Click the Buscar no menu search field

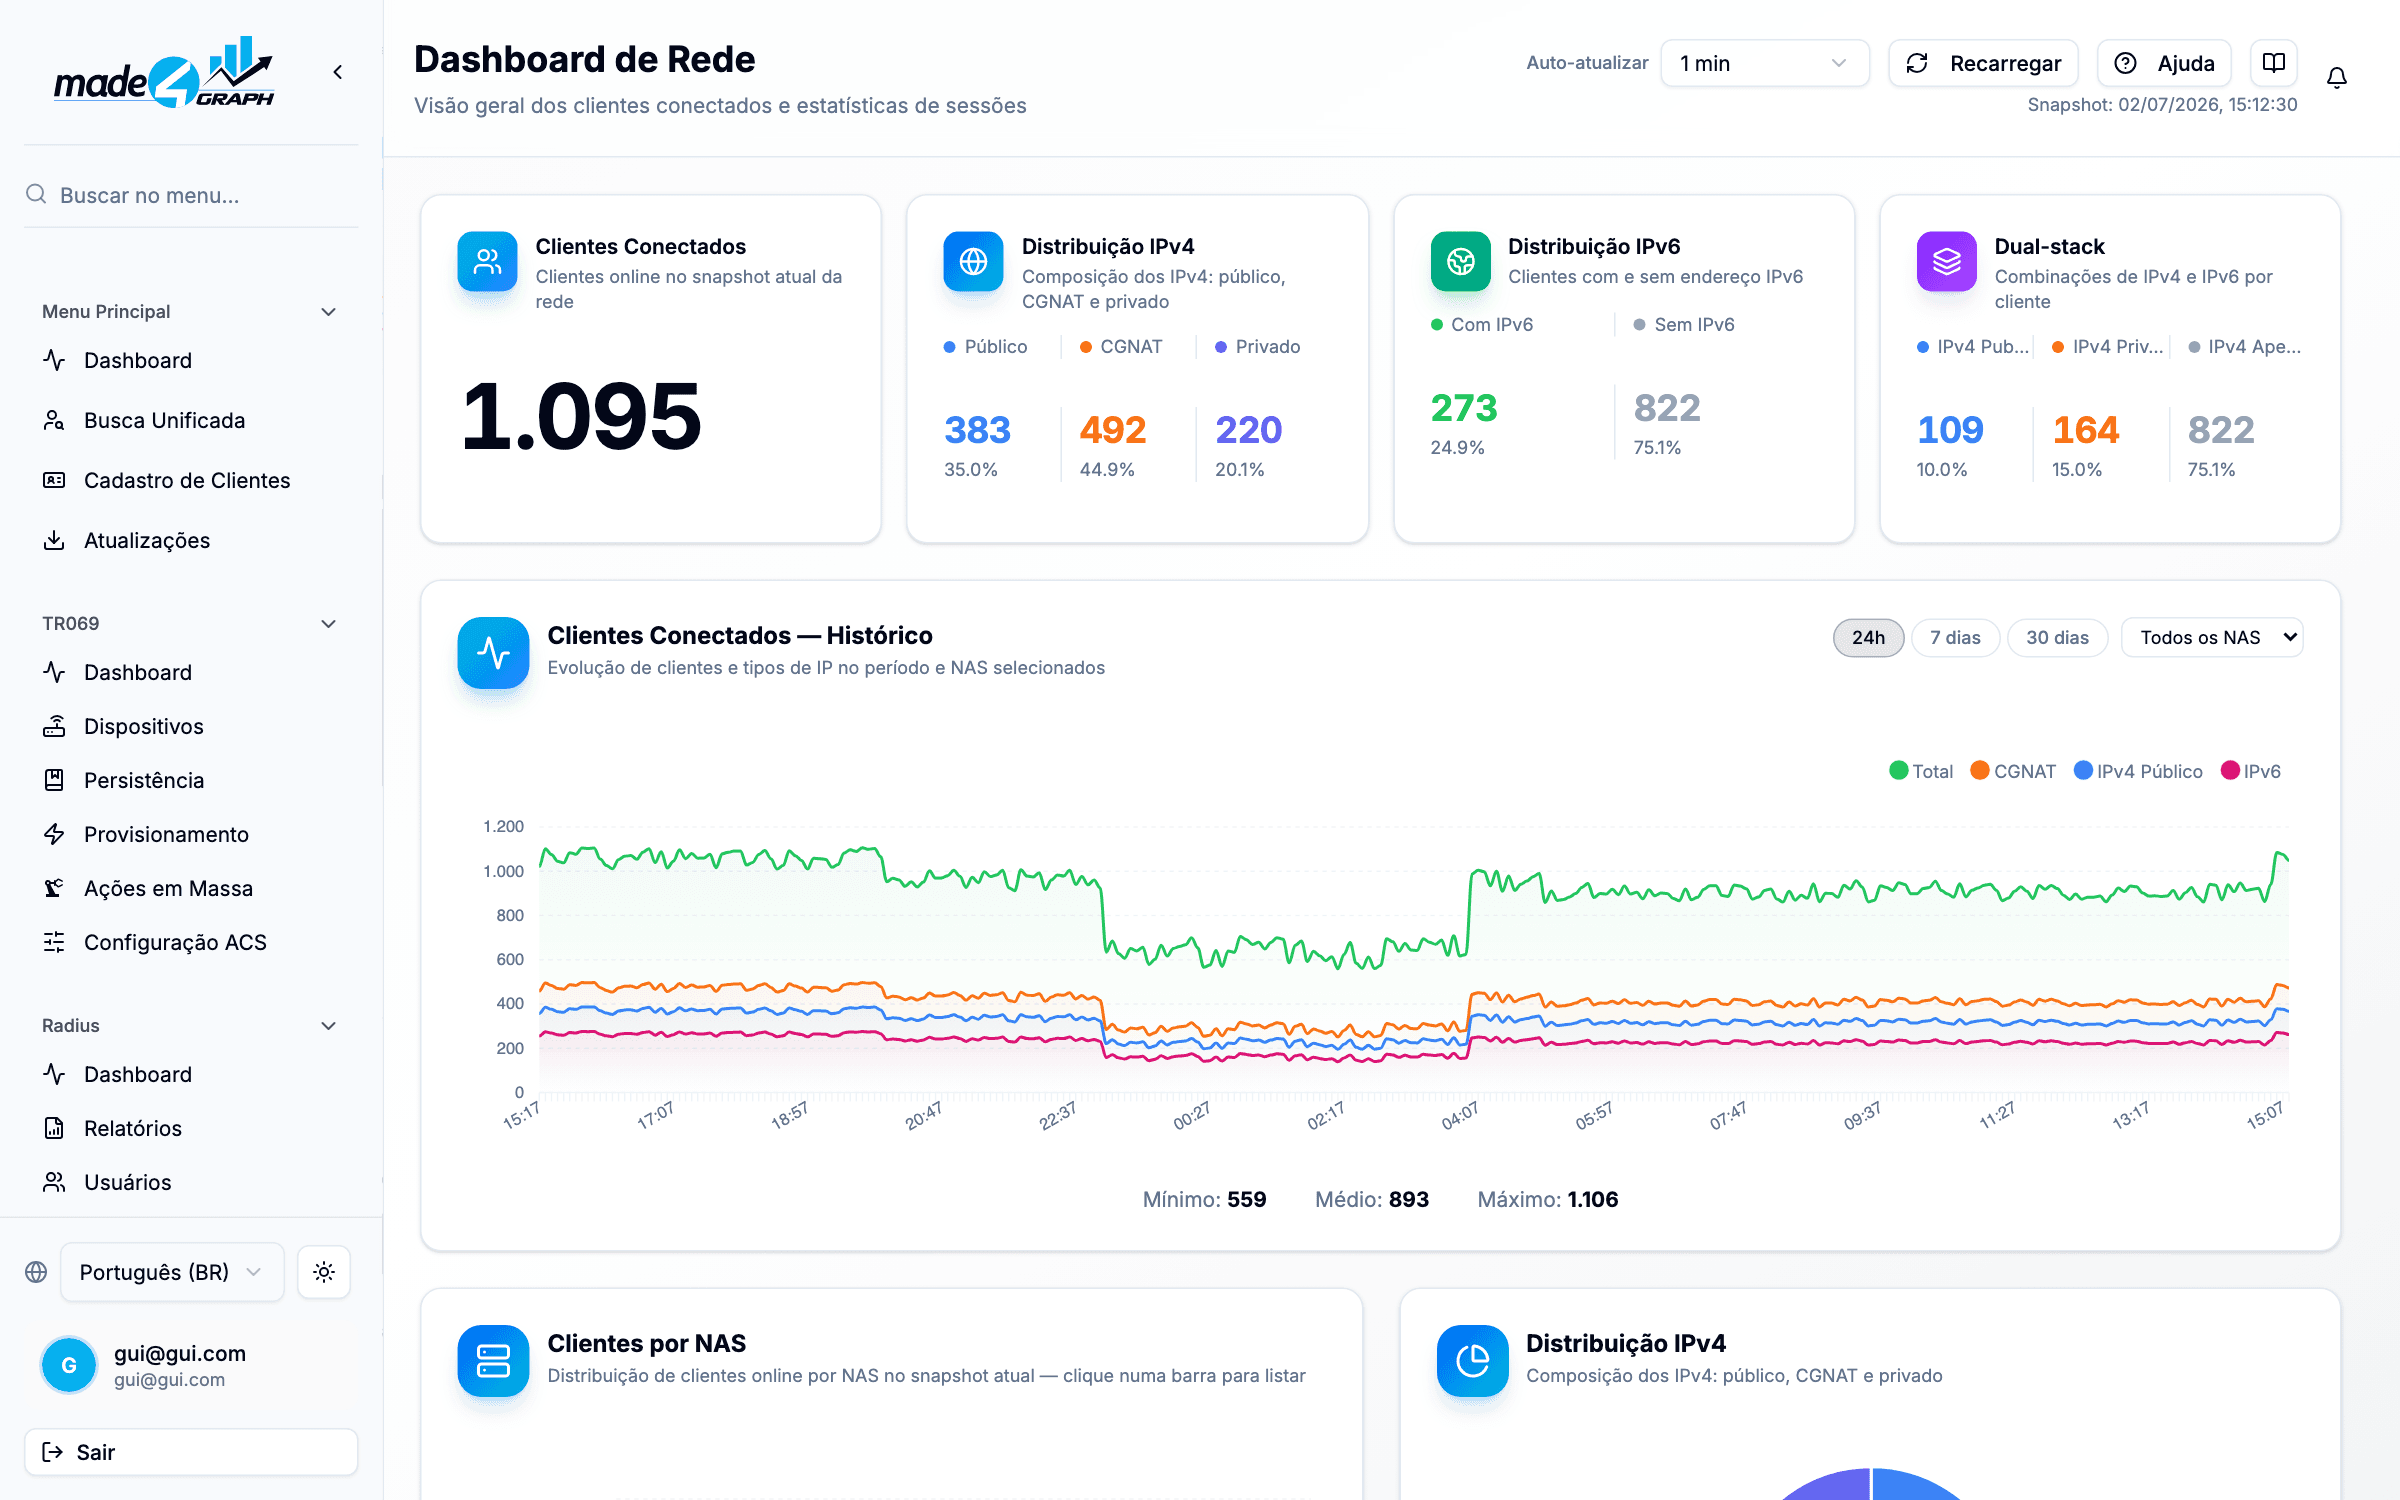click(x=191, y=195)
